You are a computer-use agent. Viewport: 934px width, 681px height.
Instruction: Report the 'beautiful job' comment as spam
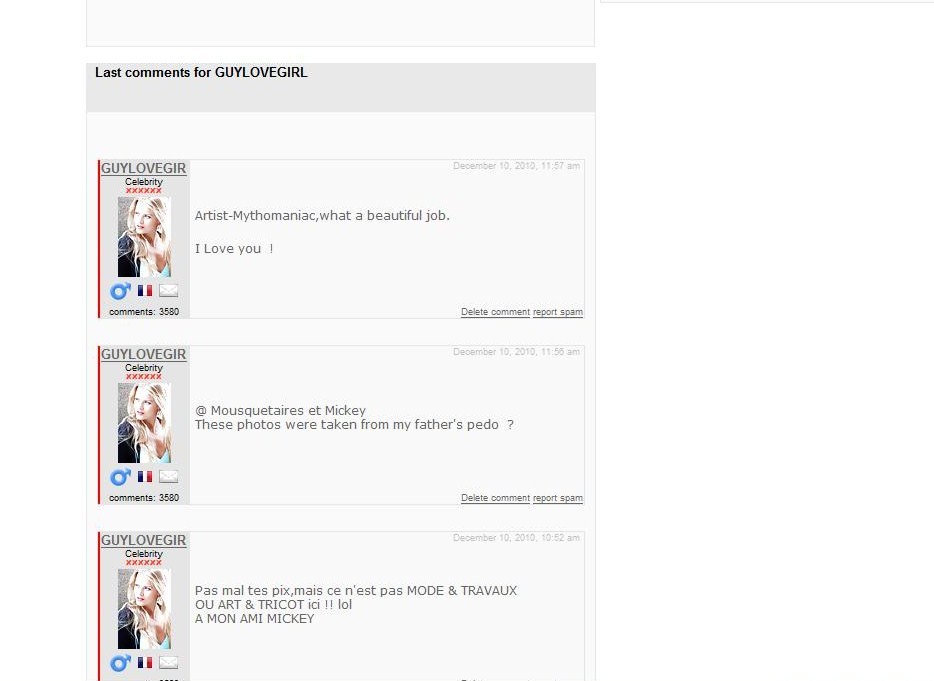point(558,312)
